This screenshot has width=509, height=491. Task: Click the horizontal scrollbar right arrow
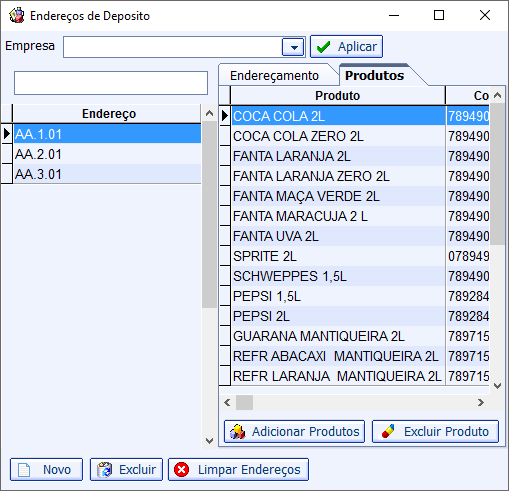(481, 403)
